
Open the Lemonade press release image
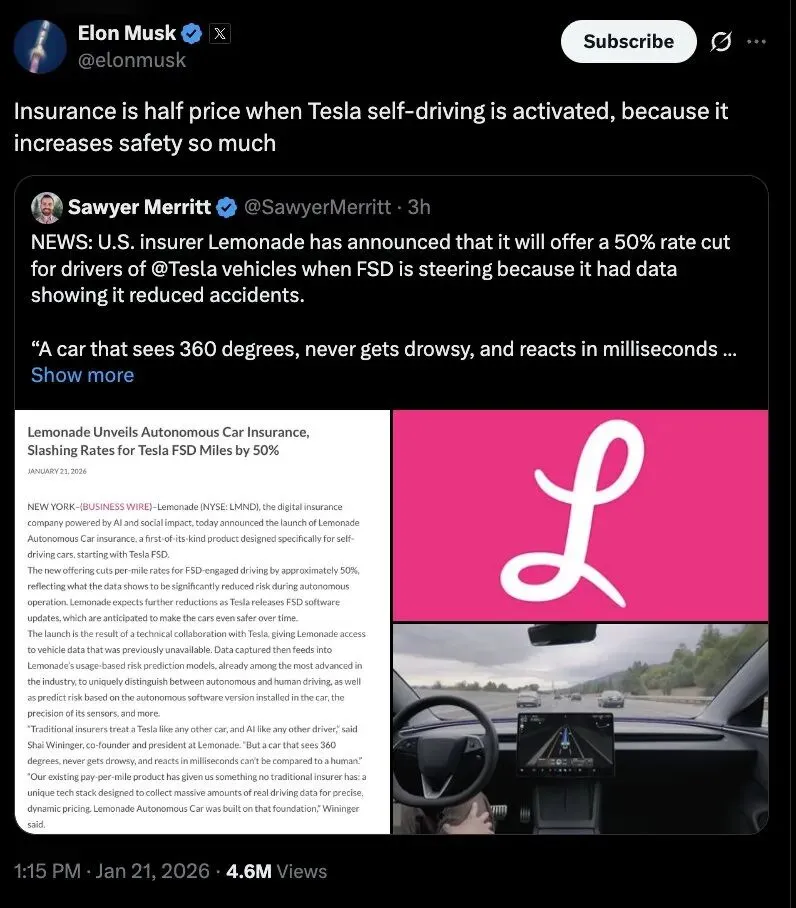click(x=202, y=622)
